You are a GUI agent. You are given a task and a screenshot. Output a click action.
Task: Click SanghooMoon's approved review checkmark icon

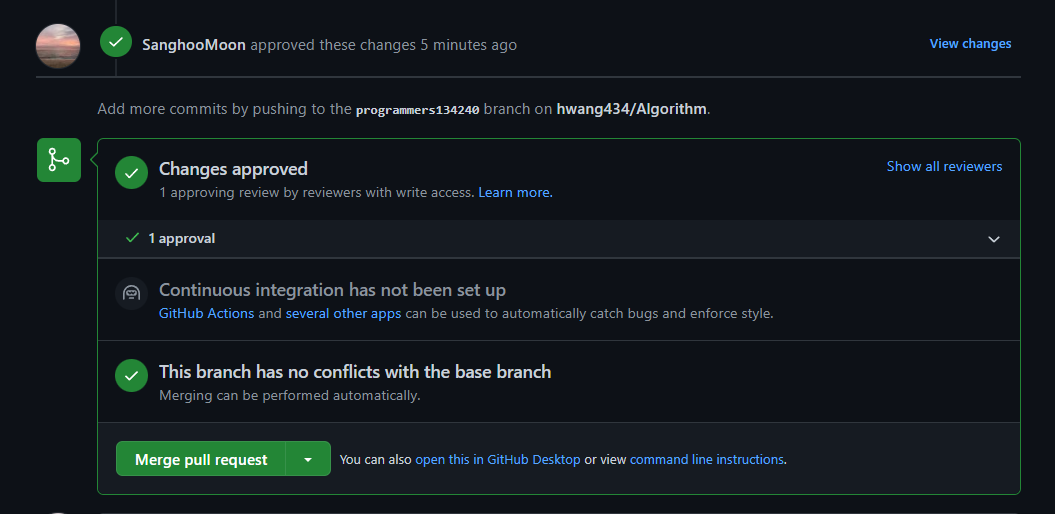pyautogui.click(x=116, y=42)
